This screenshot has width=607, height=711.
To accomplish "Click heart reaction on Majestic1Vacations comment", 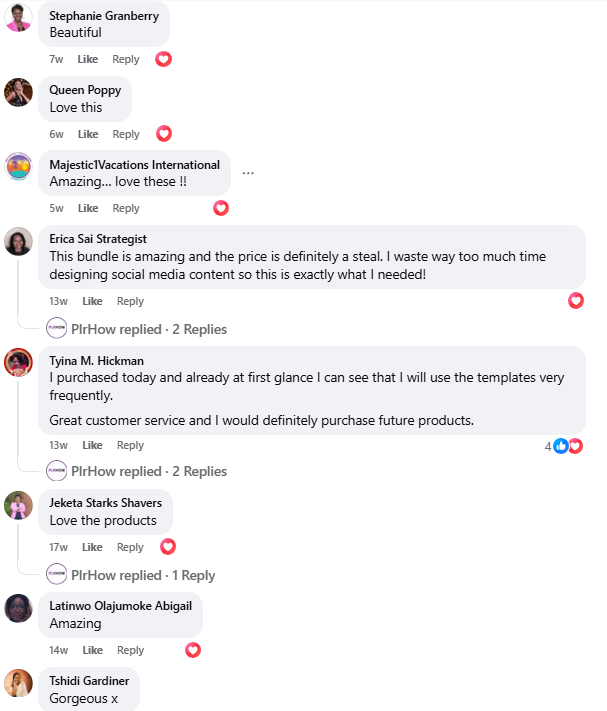I will 221,208.
